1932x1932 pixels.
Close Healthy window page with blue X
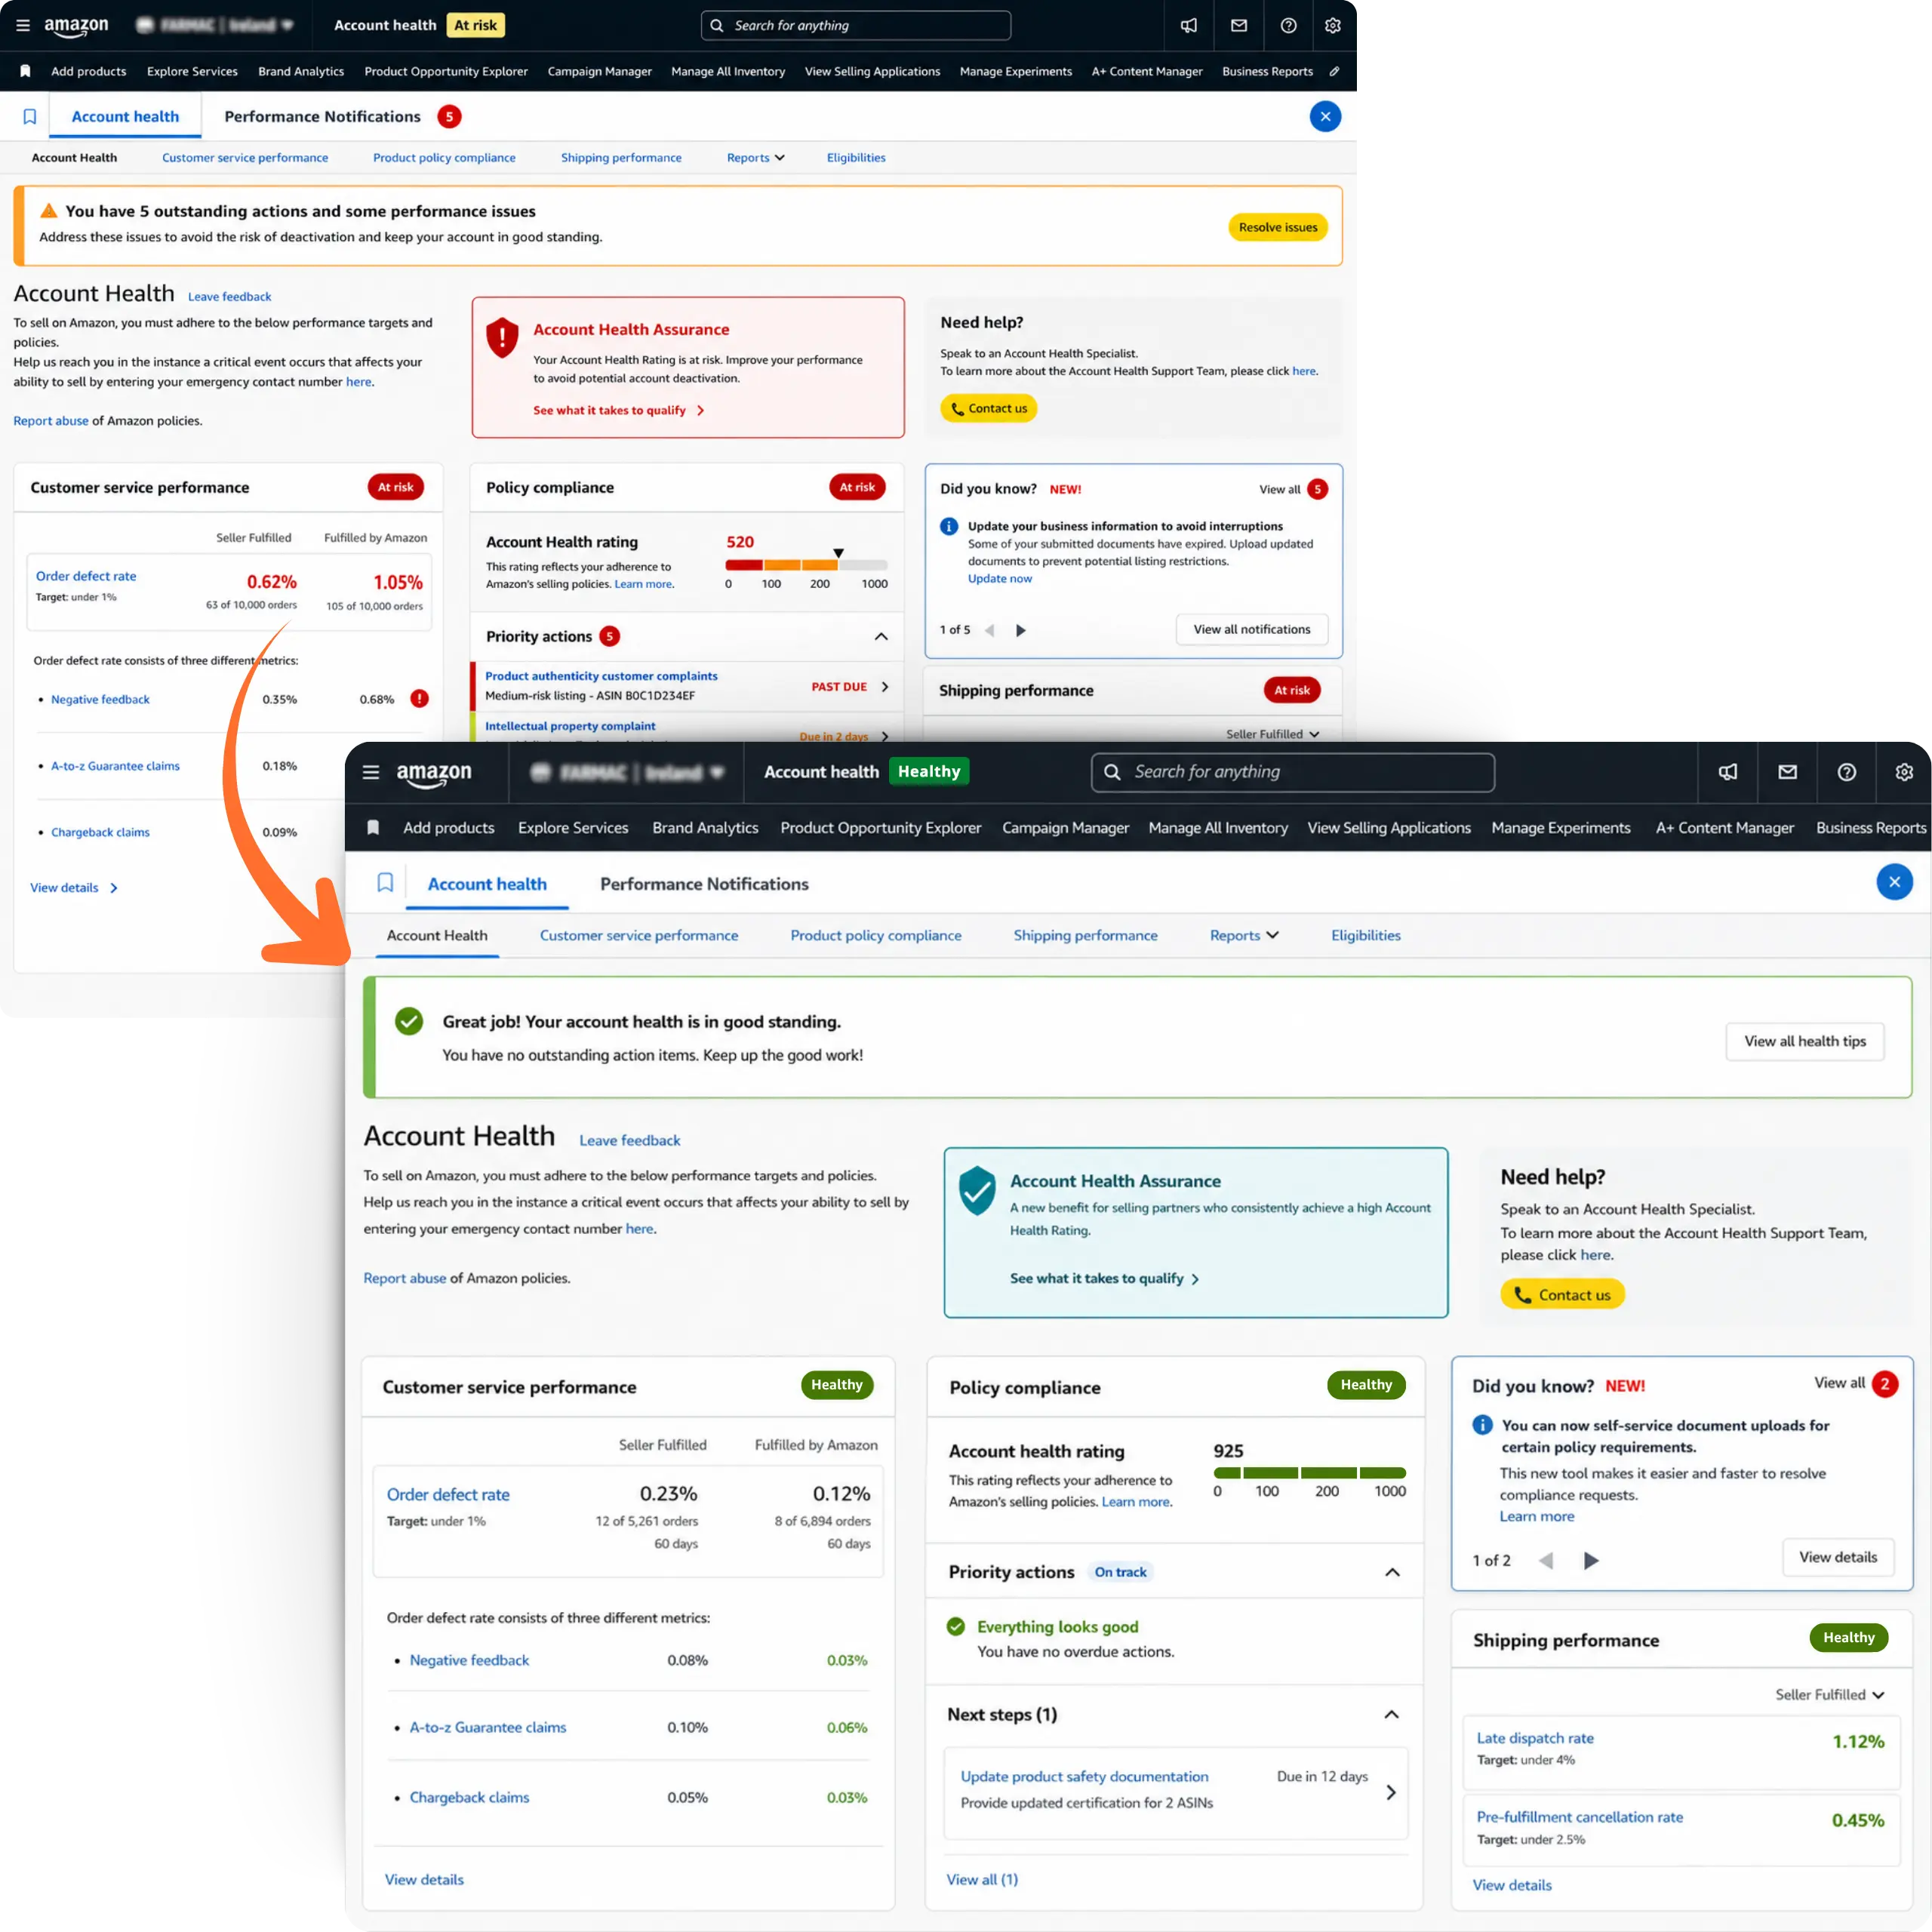coord(1894,882)
